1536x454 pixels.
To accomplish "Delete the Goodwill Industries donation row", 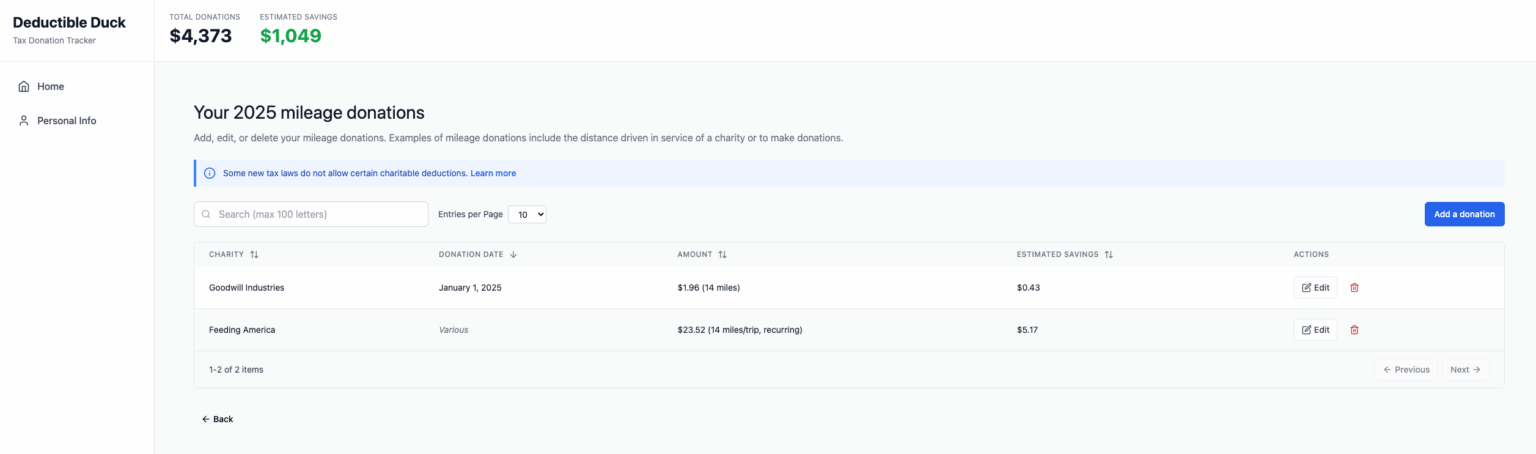I will (x=1354, y=288).
